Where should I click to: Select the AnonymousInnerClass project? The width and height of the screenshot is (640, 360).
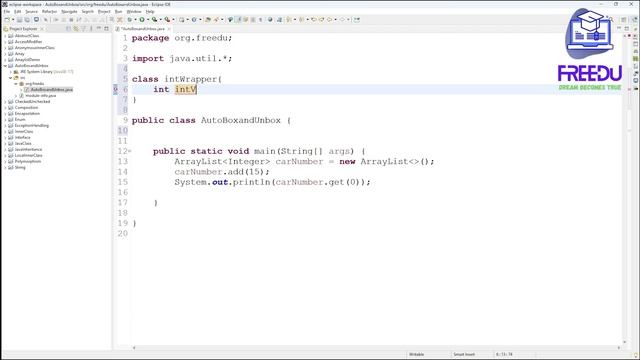(x=34, y=48)
